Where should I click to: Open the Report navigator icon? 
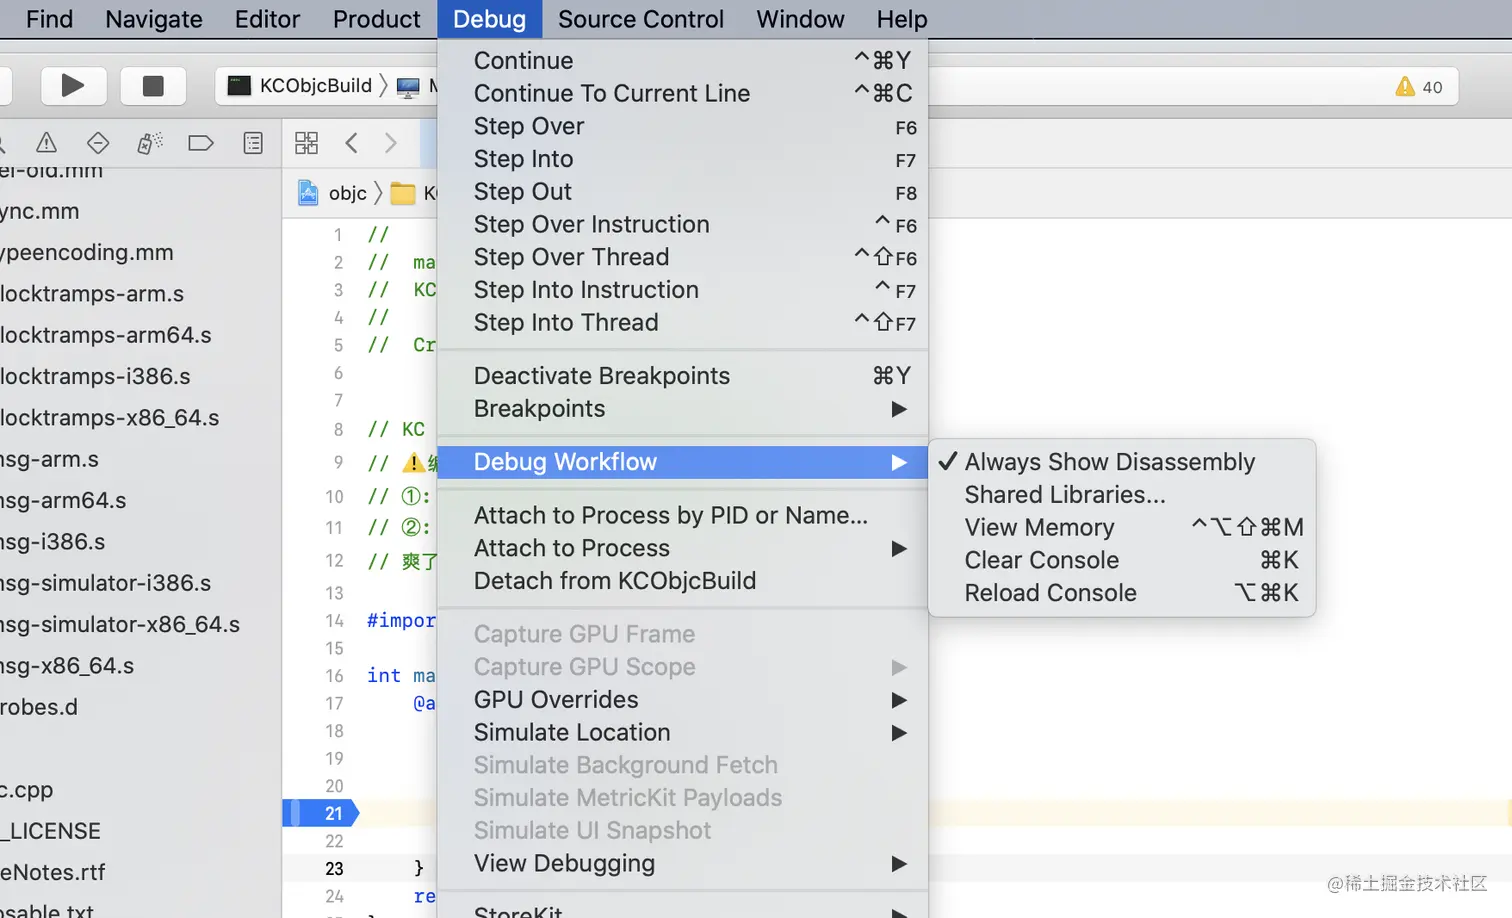click(x=253, y=143)
